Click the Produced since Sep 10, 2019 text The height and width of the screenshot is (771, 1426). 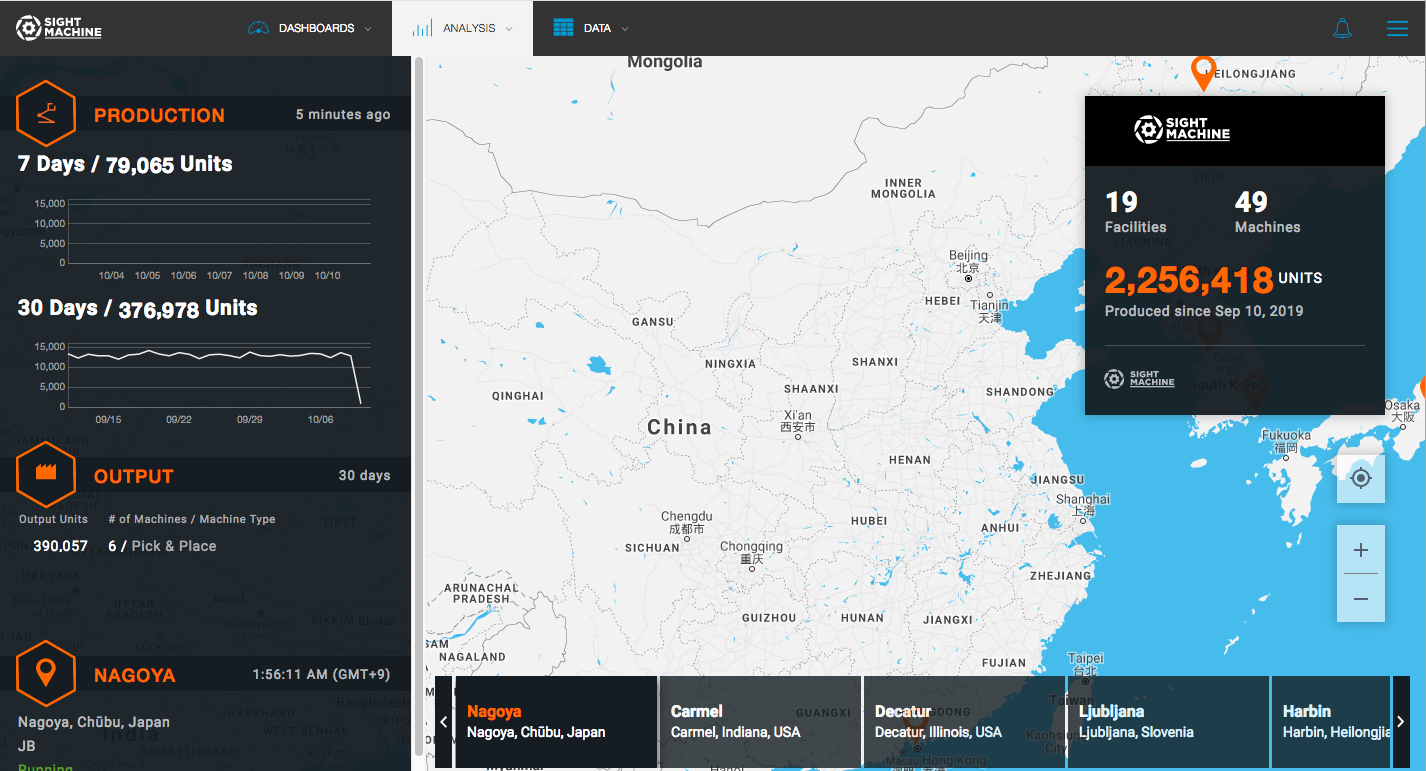coord(1204,311)
